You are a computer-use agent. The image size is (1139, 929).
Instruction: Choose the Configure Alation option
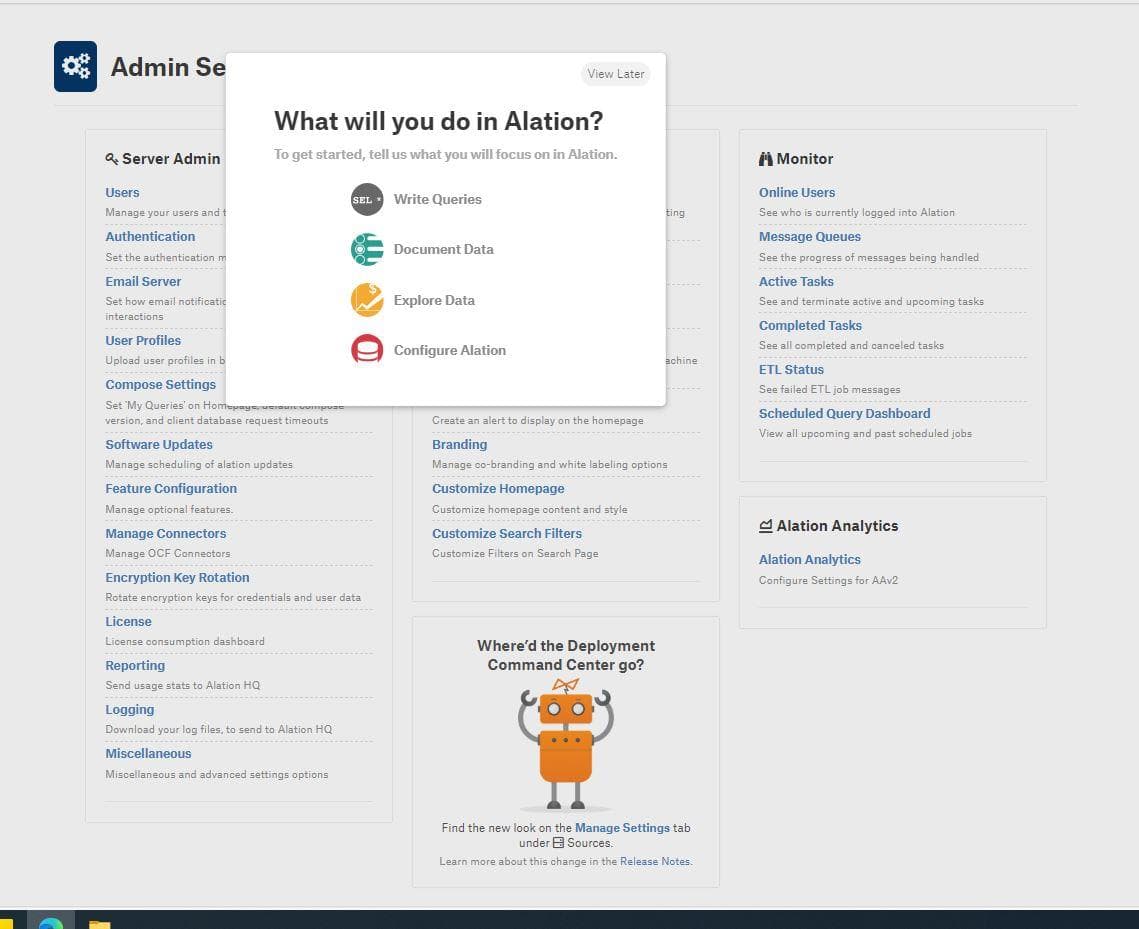point(450,350)
